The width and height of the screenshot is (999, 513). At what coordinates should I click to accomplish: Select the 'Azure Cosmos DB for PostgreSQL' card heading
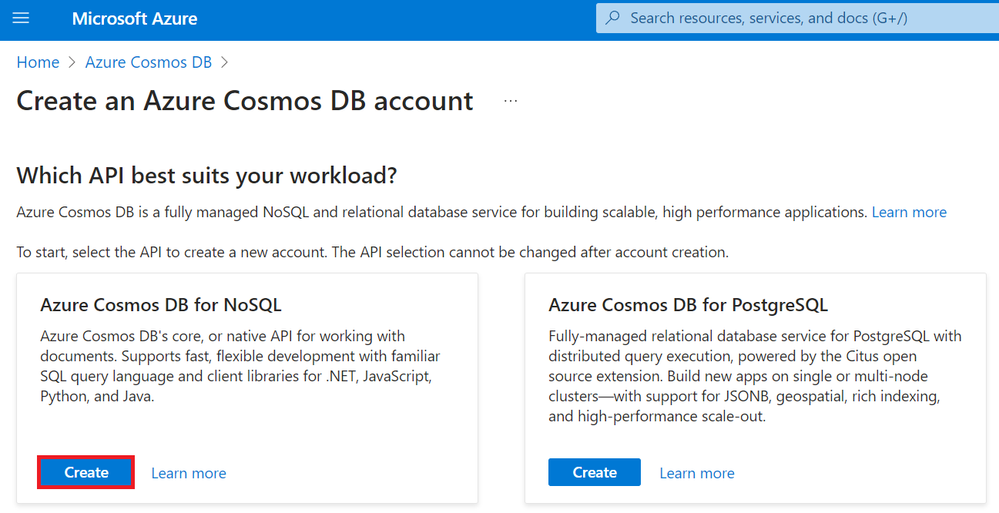click(x=688, y=305)
